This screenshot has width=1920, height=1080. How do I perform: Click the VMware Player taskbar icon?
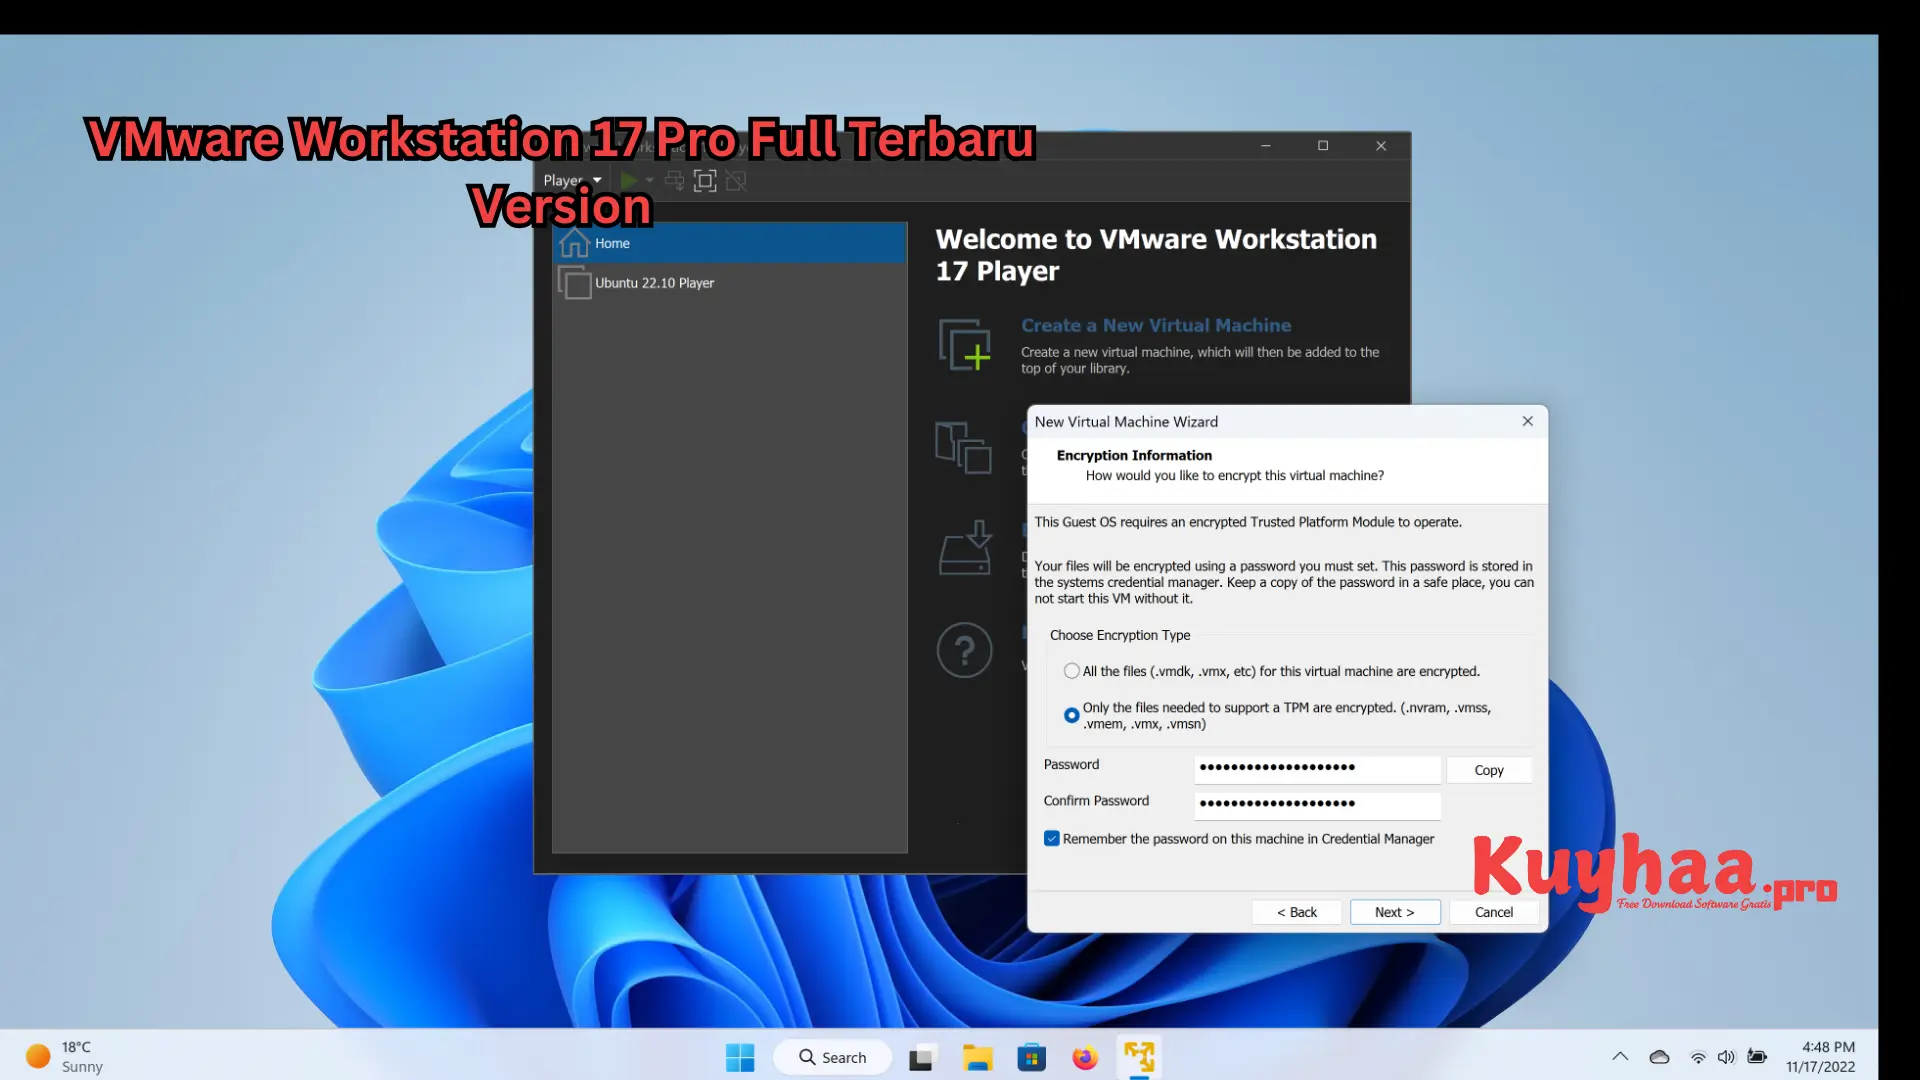pyautogui.click(x=1139, y=1057)
